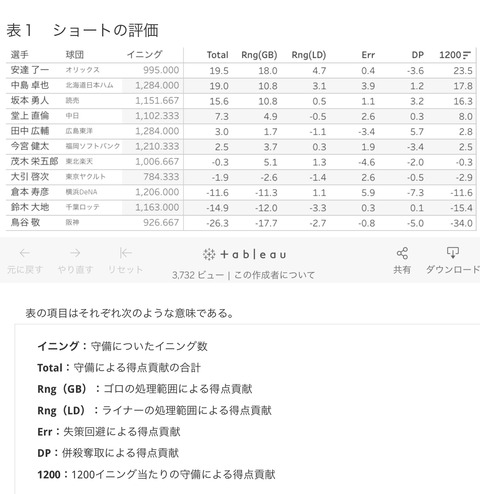Click 1200 column value -34.0
Image resolution: width=480 pixels, height=494 pixels.
[461, 223]
